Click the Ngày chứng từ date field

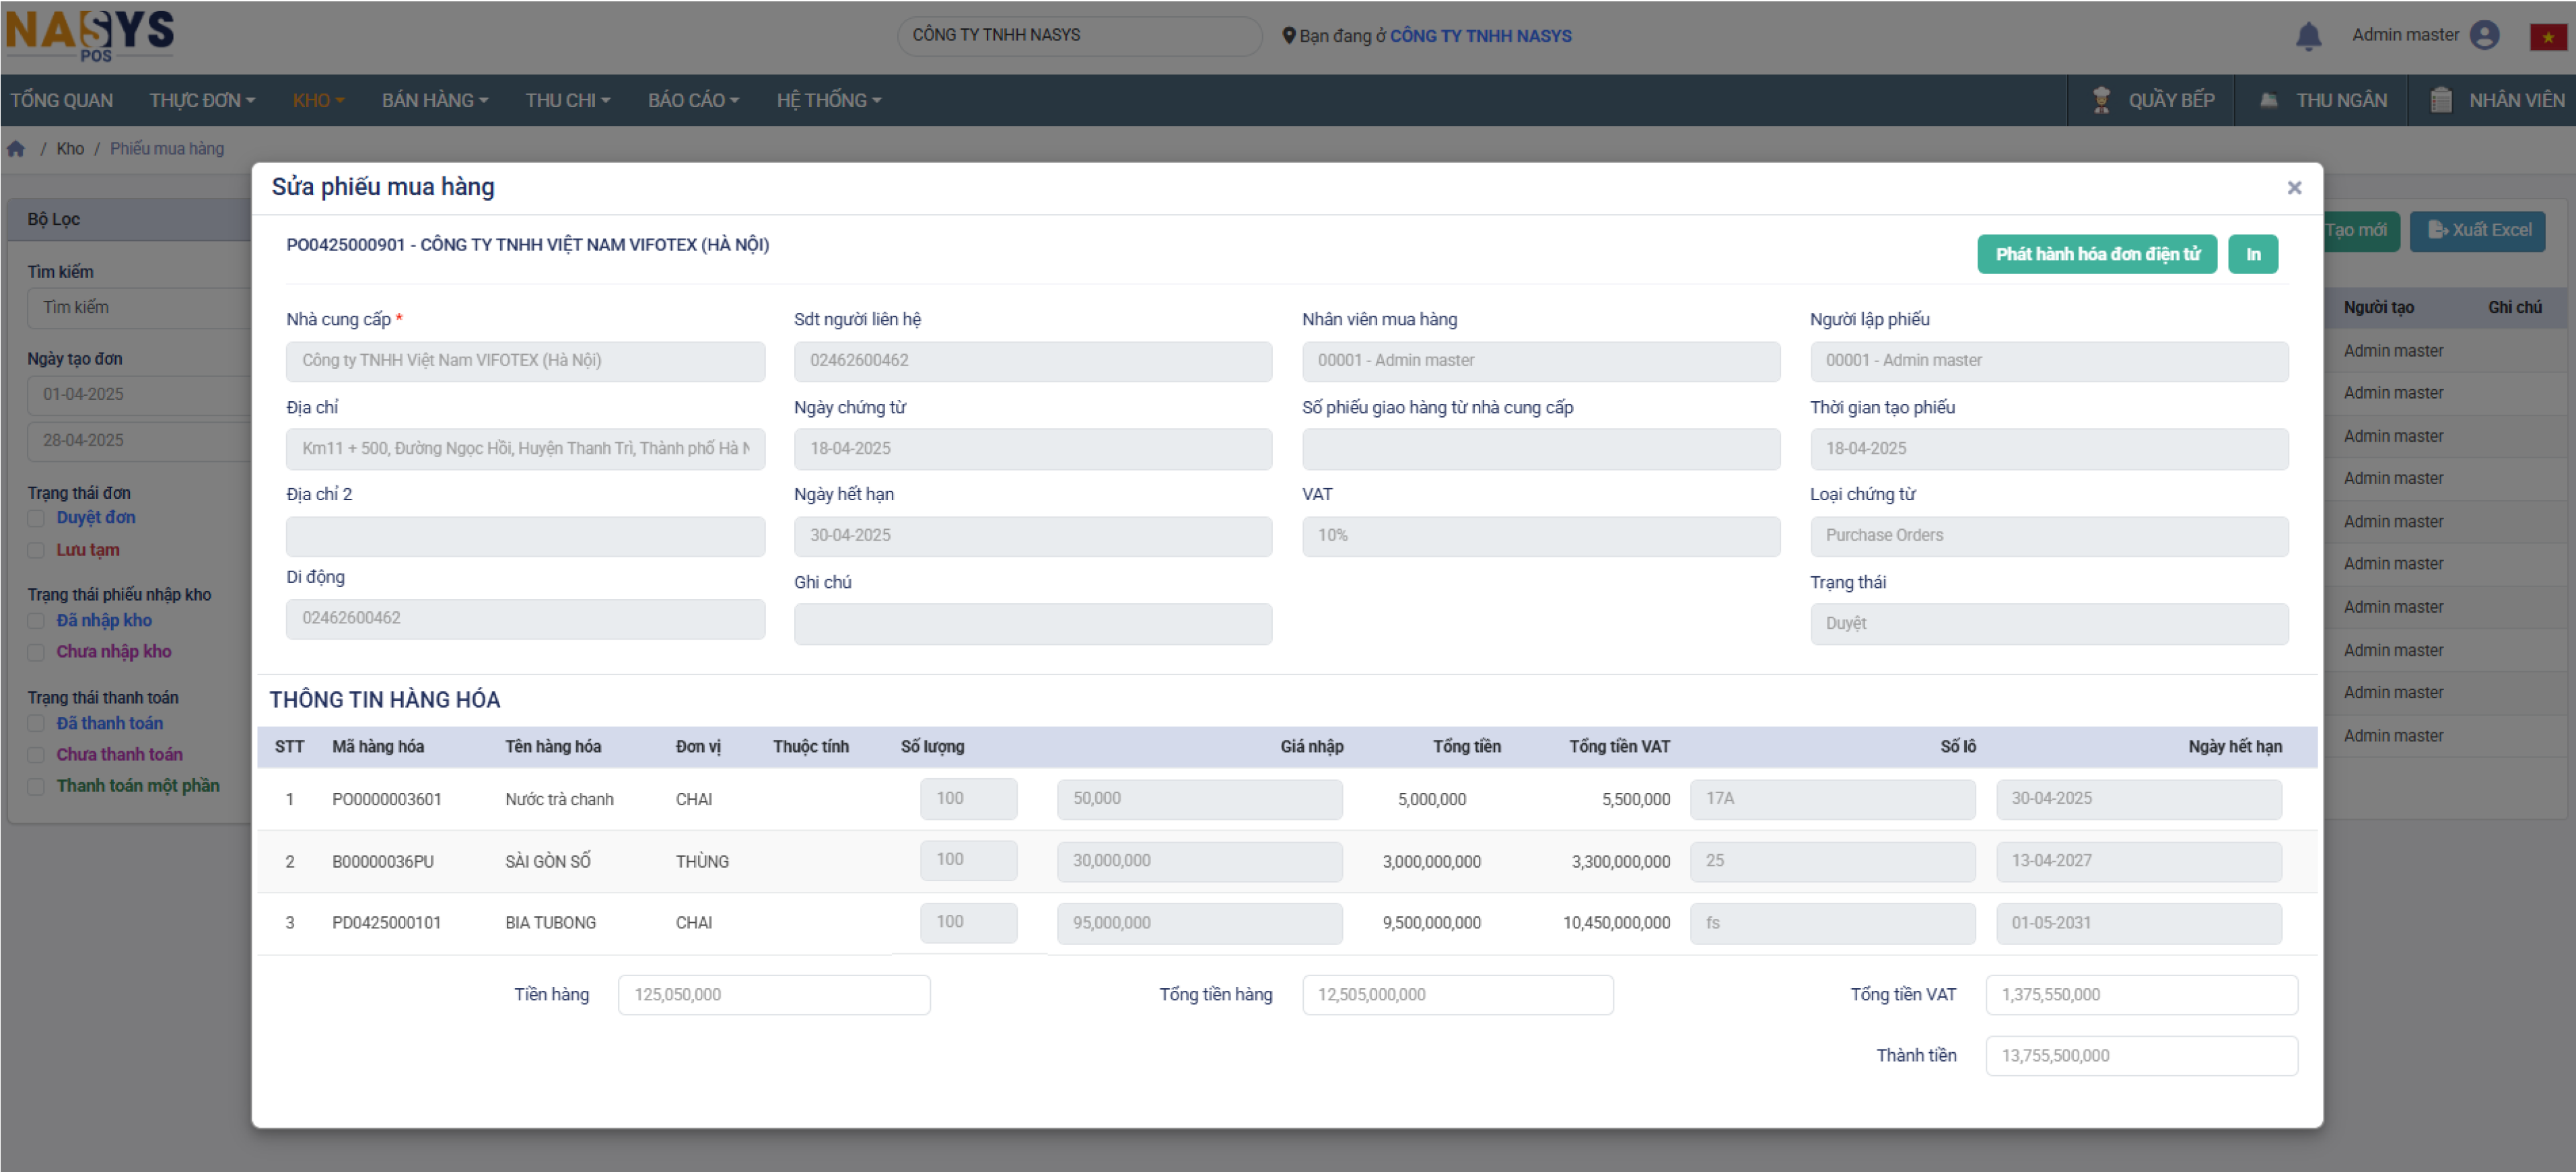1032,449
